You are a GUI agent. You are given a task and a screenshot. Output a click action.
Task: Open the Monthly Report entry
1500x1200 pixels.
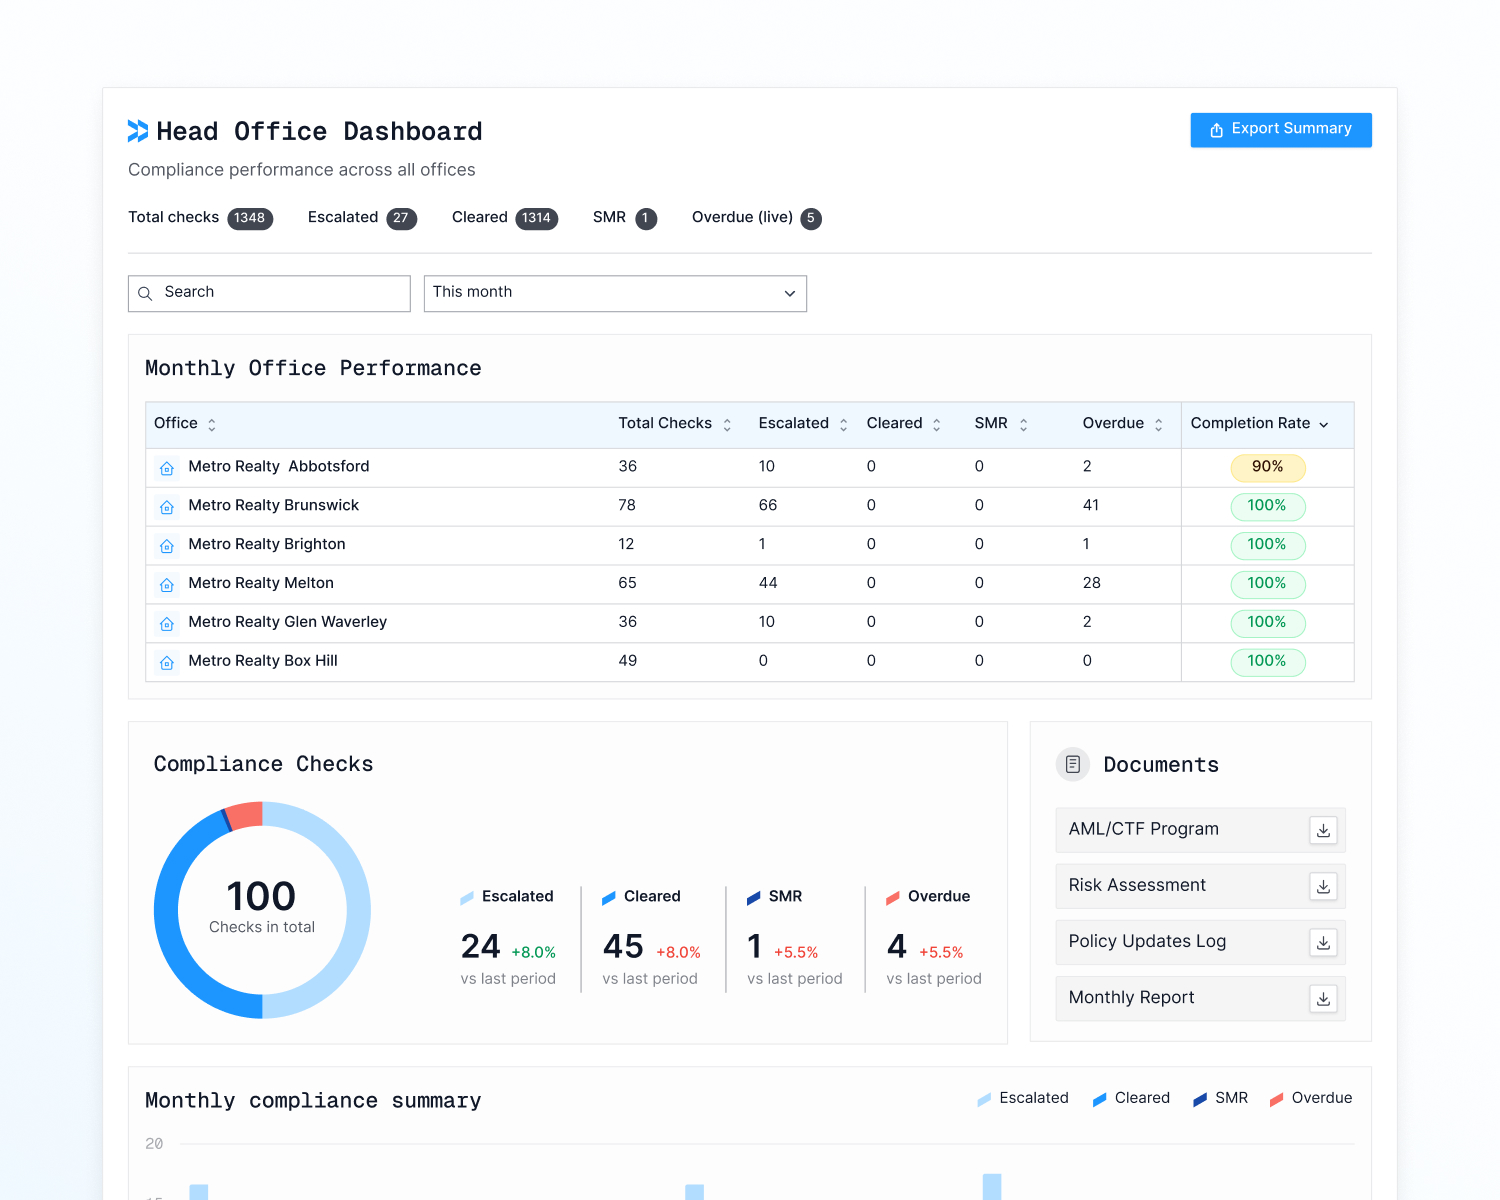1200,998
